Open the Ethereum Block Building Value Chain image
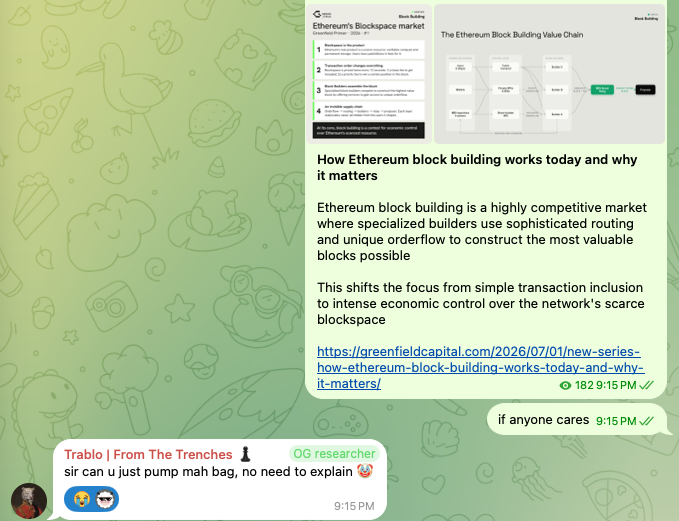 549,74
